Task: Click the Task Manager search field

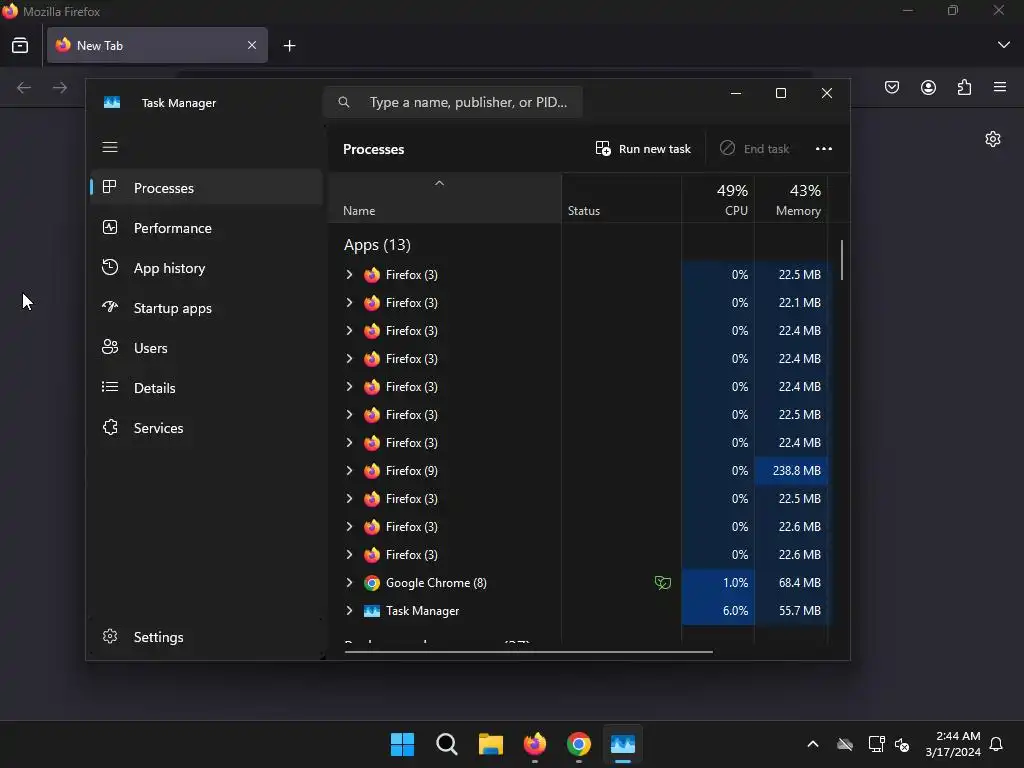Action: click(453, 103)
